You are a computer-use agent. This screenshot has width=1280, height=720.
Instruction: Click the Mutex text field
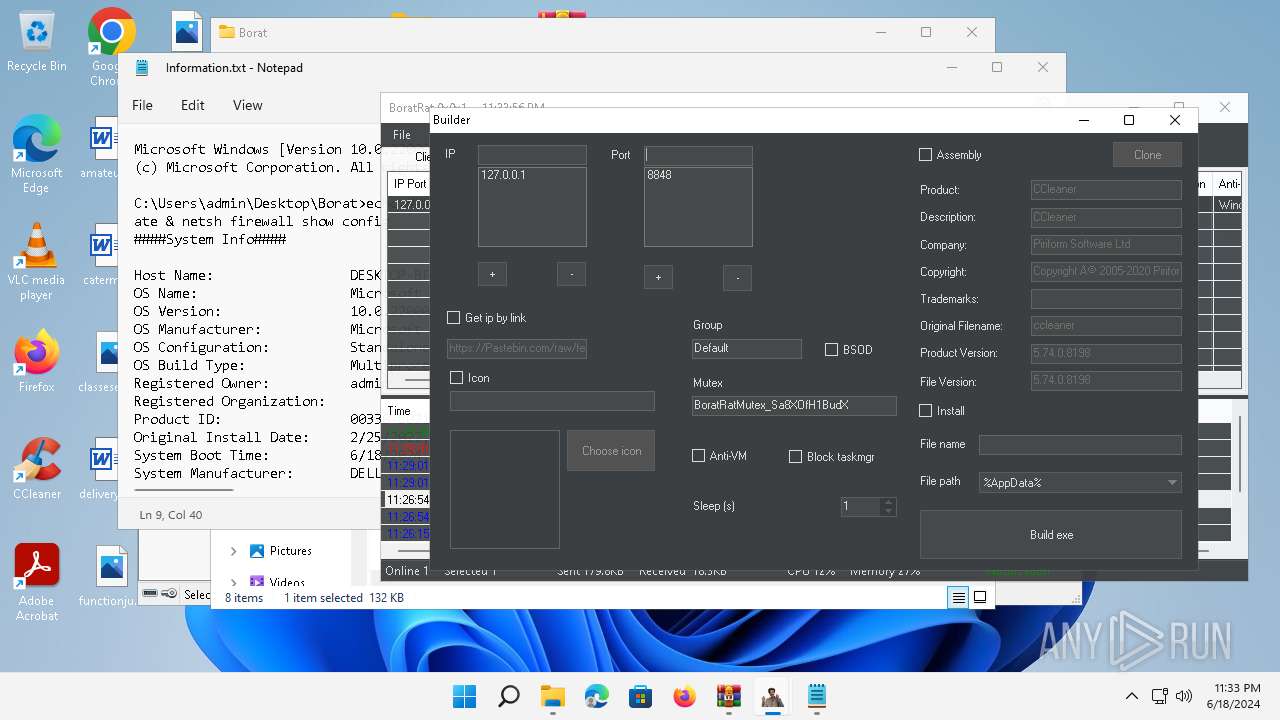[794, 405]
